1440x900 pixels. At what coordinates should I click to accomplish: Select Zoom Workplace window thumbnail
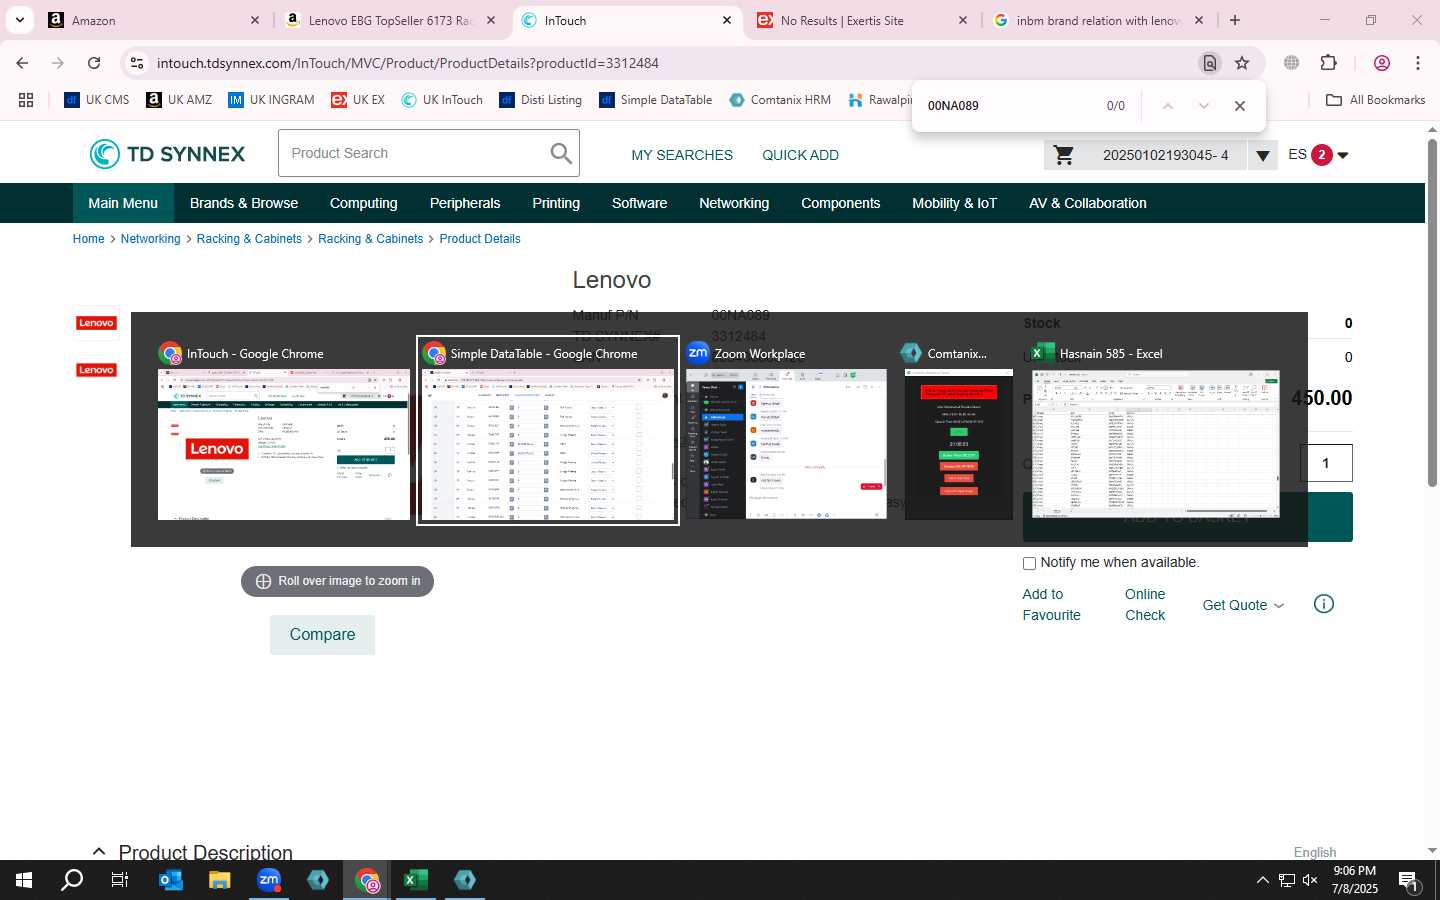pos(786,444)
